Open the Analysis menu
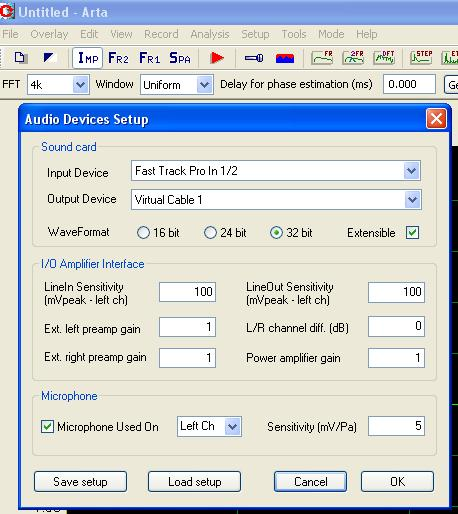Screen dimensions: 458x514 coord(210,34)
